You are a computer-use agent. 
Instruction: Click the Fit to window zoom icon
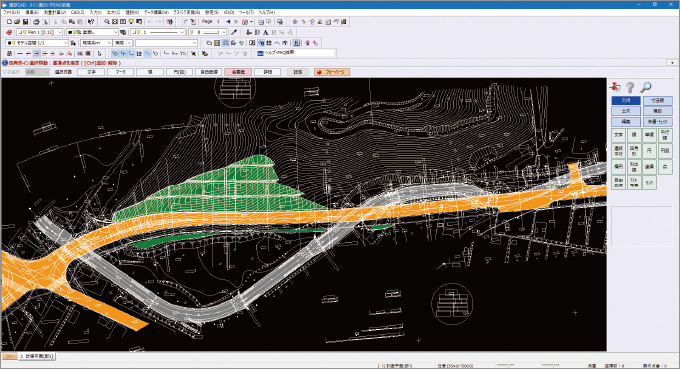[x=115, y=22]
